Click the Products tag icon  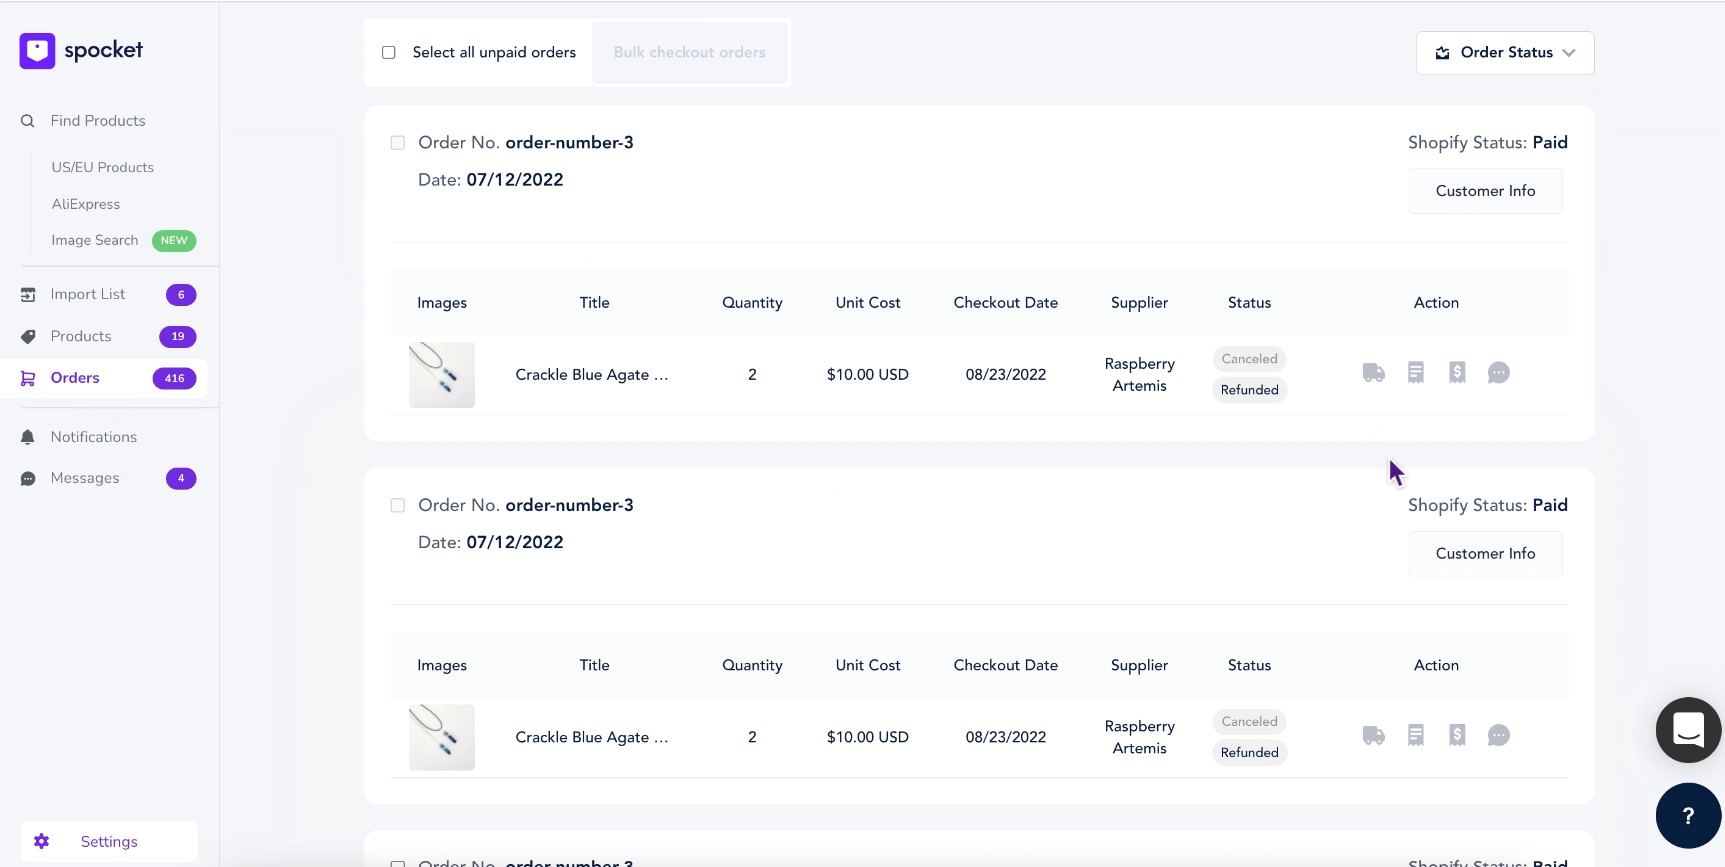pyautogui.click(x=28, y=337)
